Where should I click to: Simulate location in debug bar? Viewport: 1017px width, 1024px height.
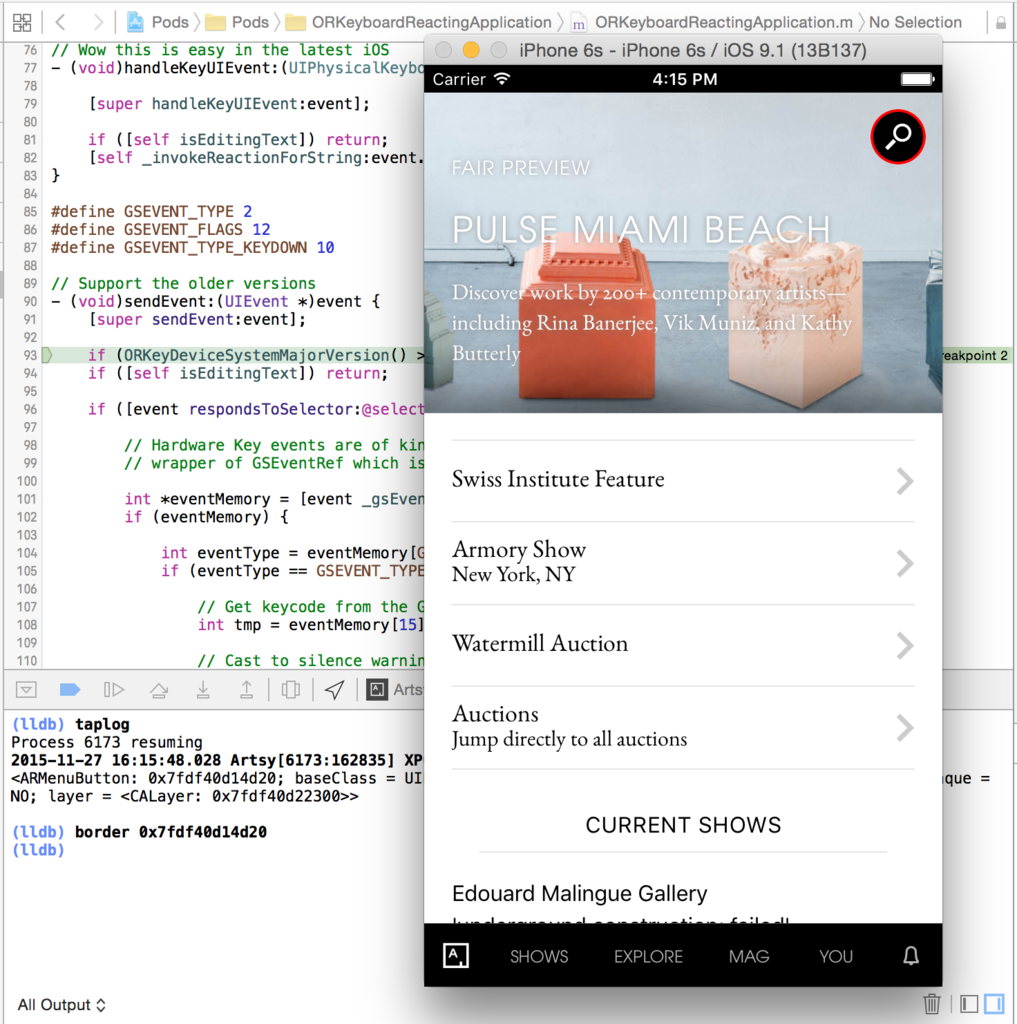pos(334,690)
